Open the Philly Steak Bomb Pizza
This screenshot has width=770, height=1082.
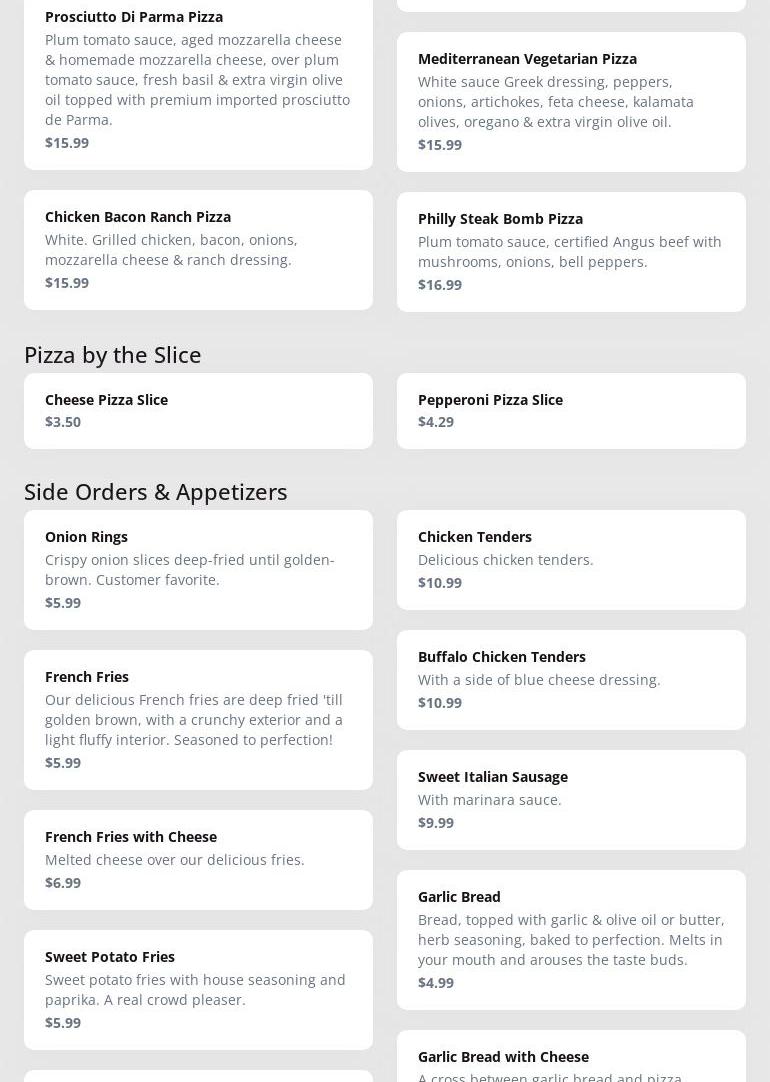[x=571, y=251]
